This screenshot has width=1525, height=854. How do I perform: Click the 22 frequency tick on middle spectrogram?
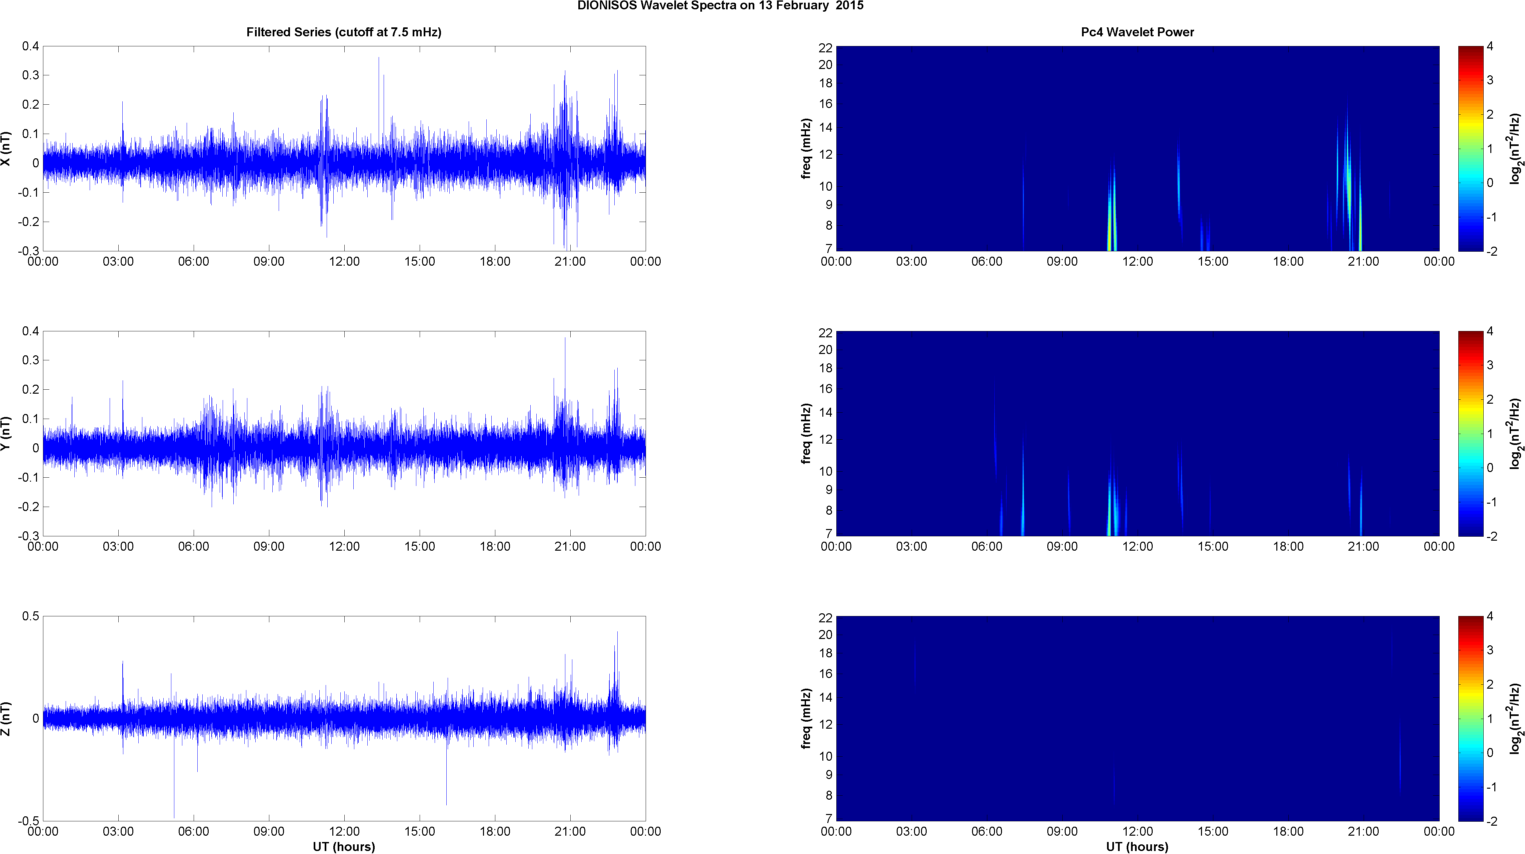click(826, 333)
